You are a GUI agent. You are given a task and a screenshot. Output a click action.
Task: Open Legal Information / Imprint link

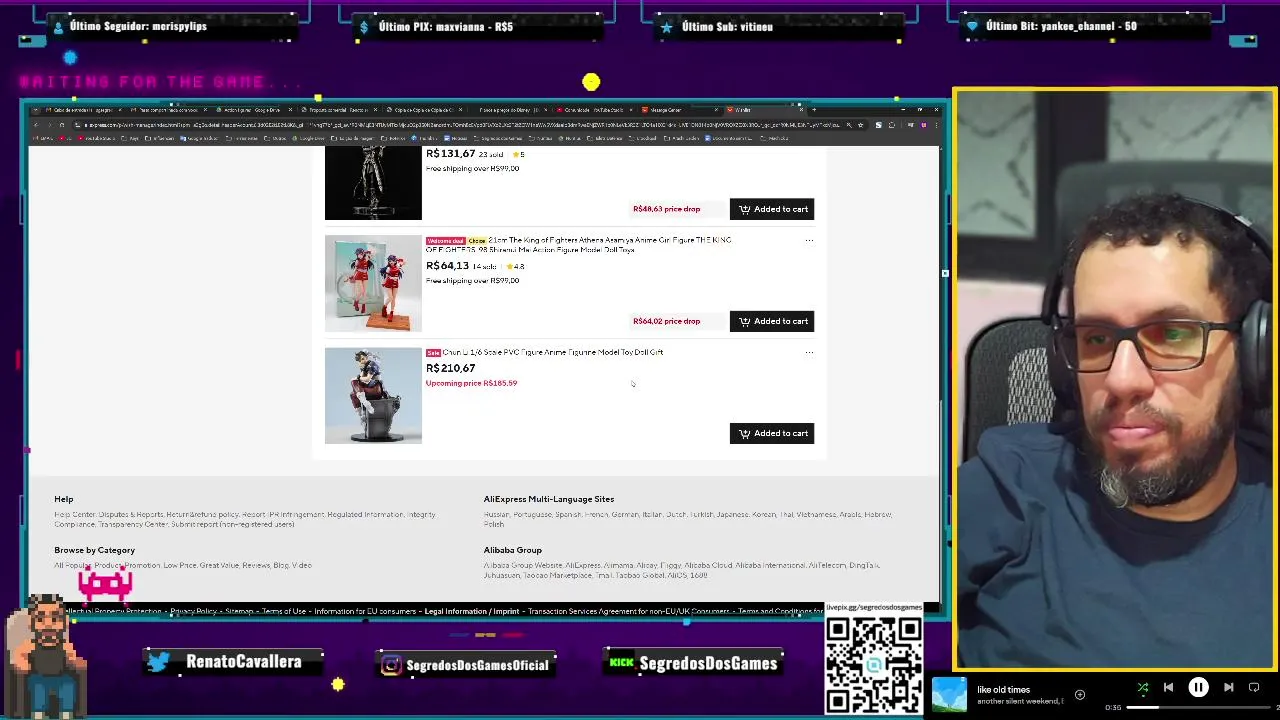(x=472, y=611)
